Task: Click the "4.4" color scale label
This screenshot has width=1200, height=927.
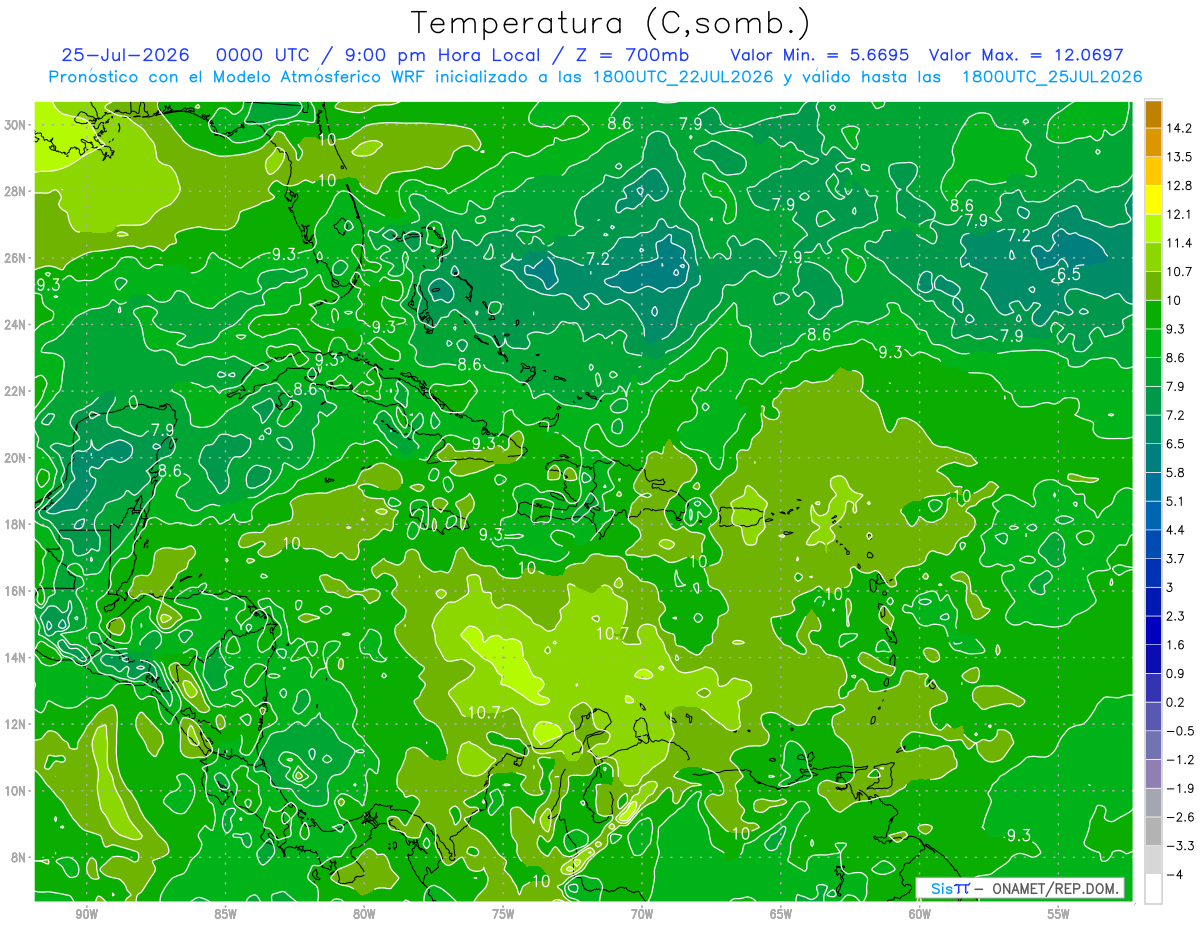Action: [1175, 530]
